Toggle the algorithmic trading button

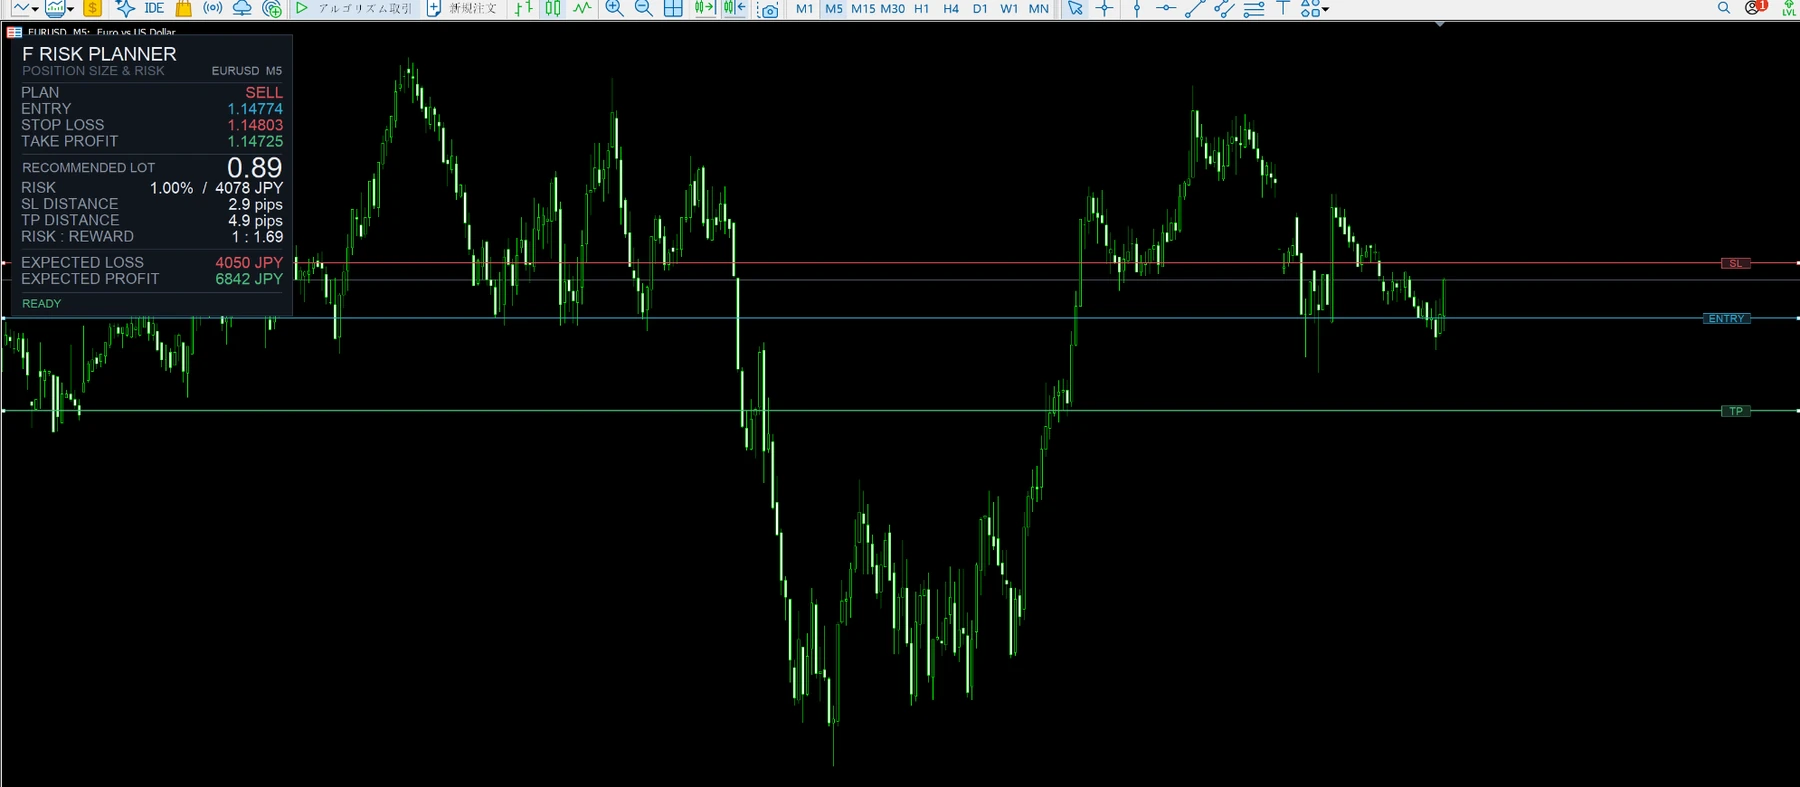tap(354, 8)
